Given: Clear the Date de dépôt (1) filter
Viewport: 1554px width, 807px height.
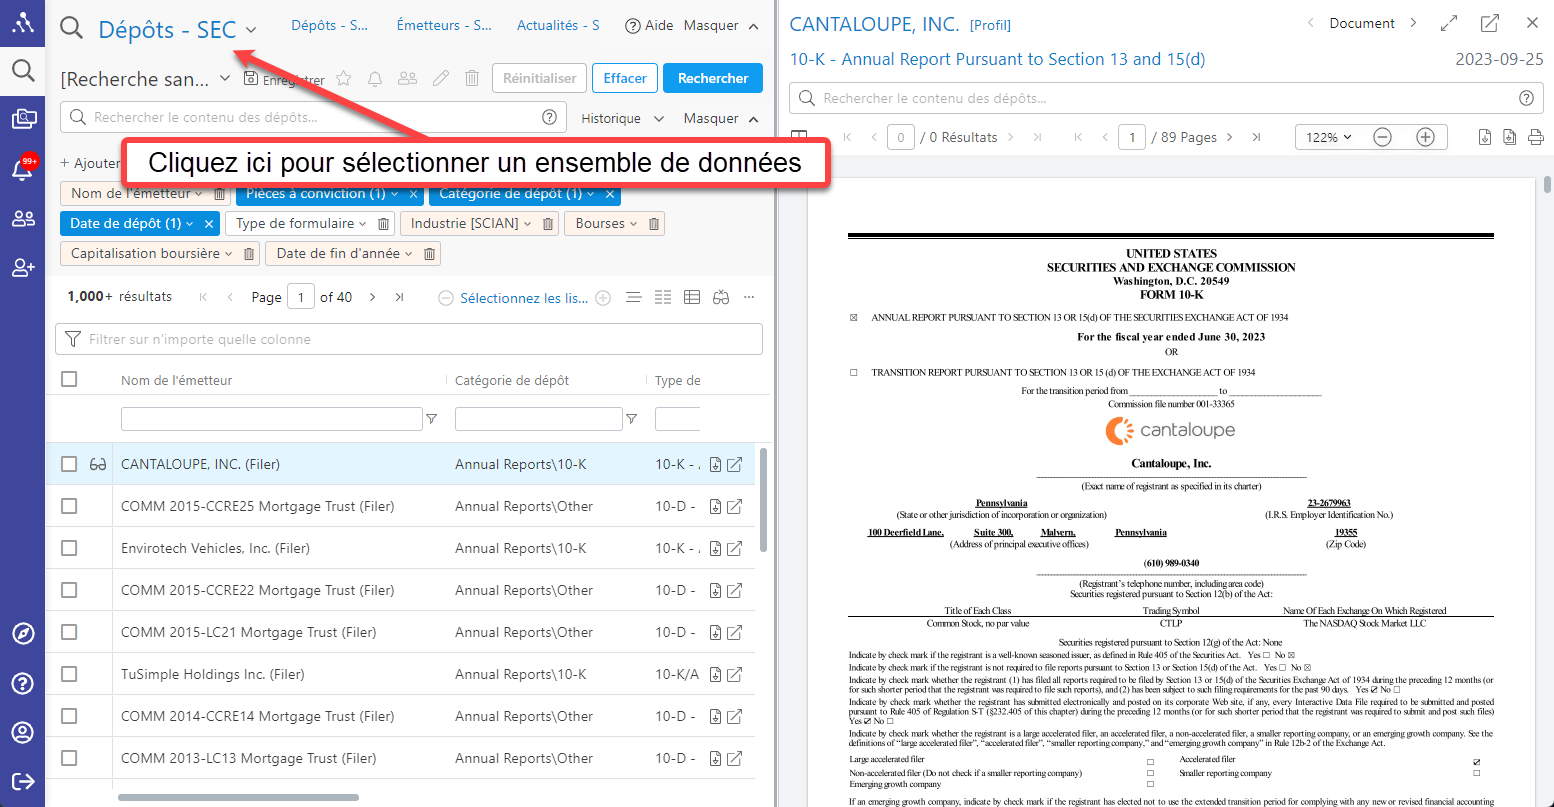Looking at the screenshot, I should [209, 224].
